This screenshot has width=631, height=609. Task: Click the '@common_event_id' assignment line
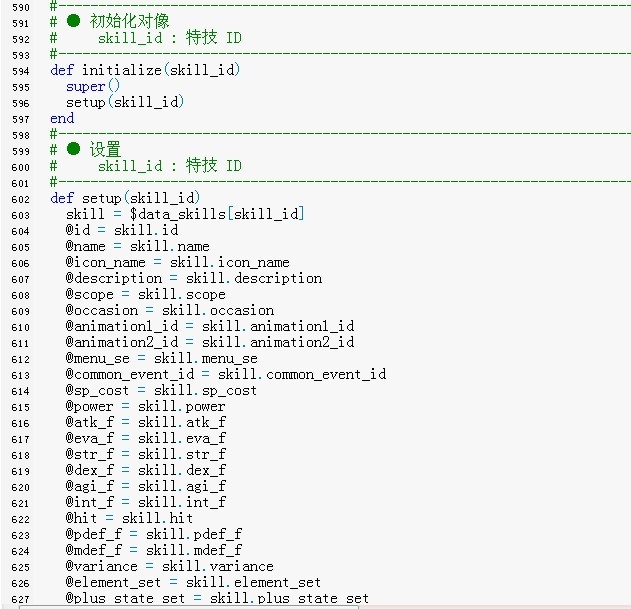(x=226, y=374)
